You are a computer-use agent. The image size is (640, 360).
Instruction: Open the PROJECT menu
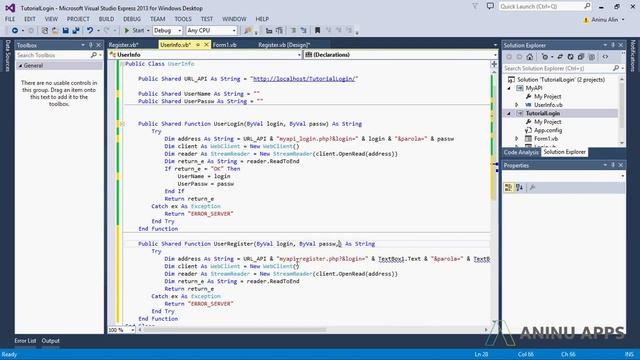(78, 19)
